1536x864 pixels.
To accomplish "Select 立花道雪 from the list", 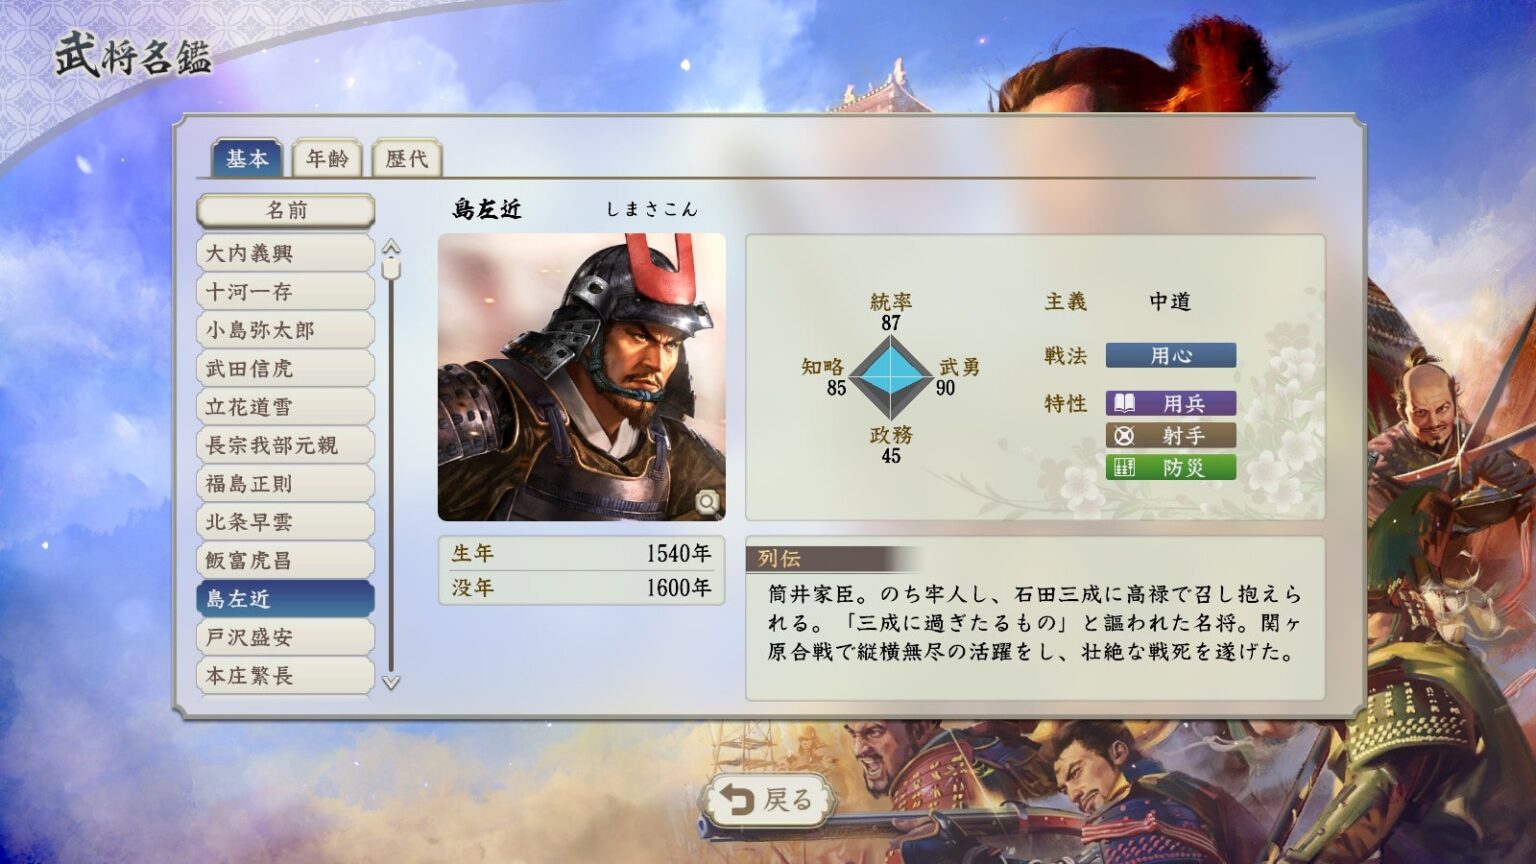I will coord(286,407).
